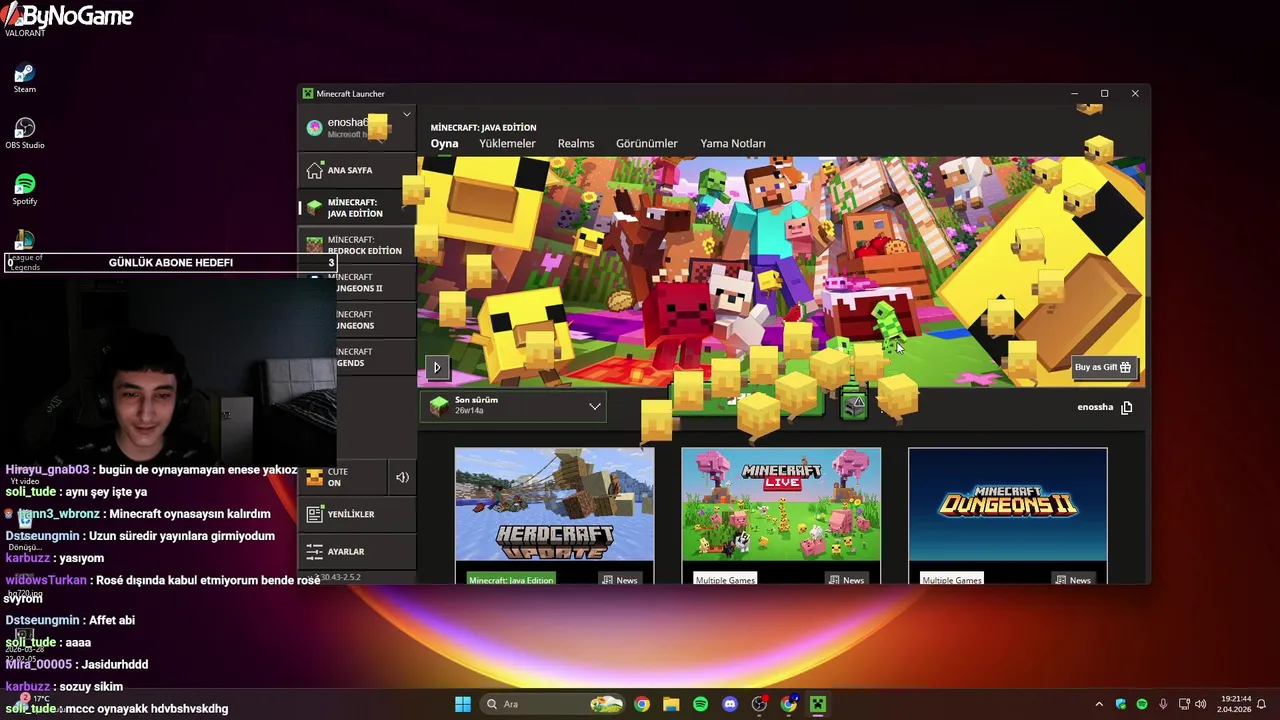Screen dimensions: 1280x720
Task: Toggle the Cute mode ON switch
Action: click(x=341, y=477)
